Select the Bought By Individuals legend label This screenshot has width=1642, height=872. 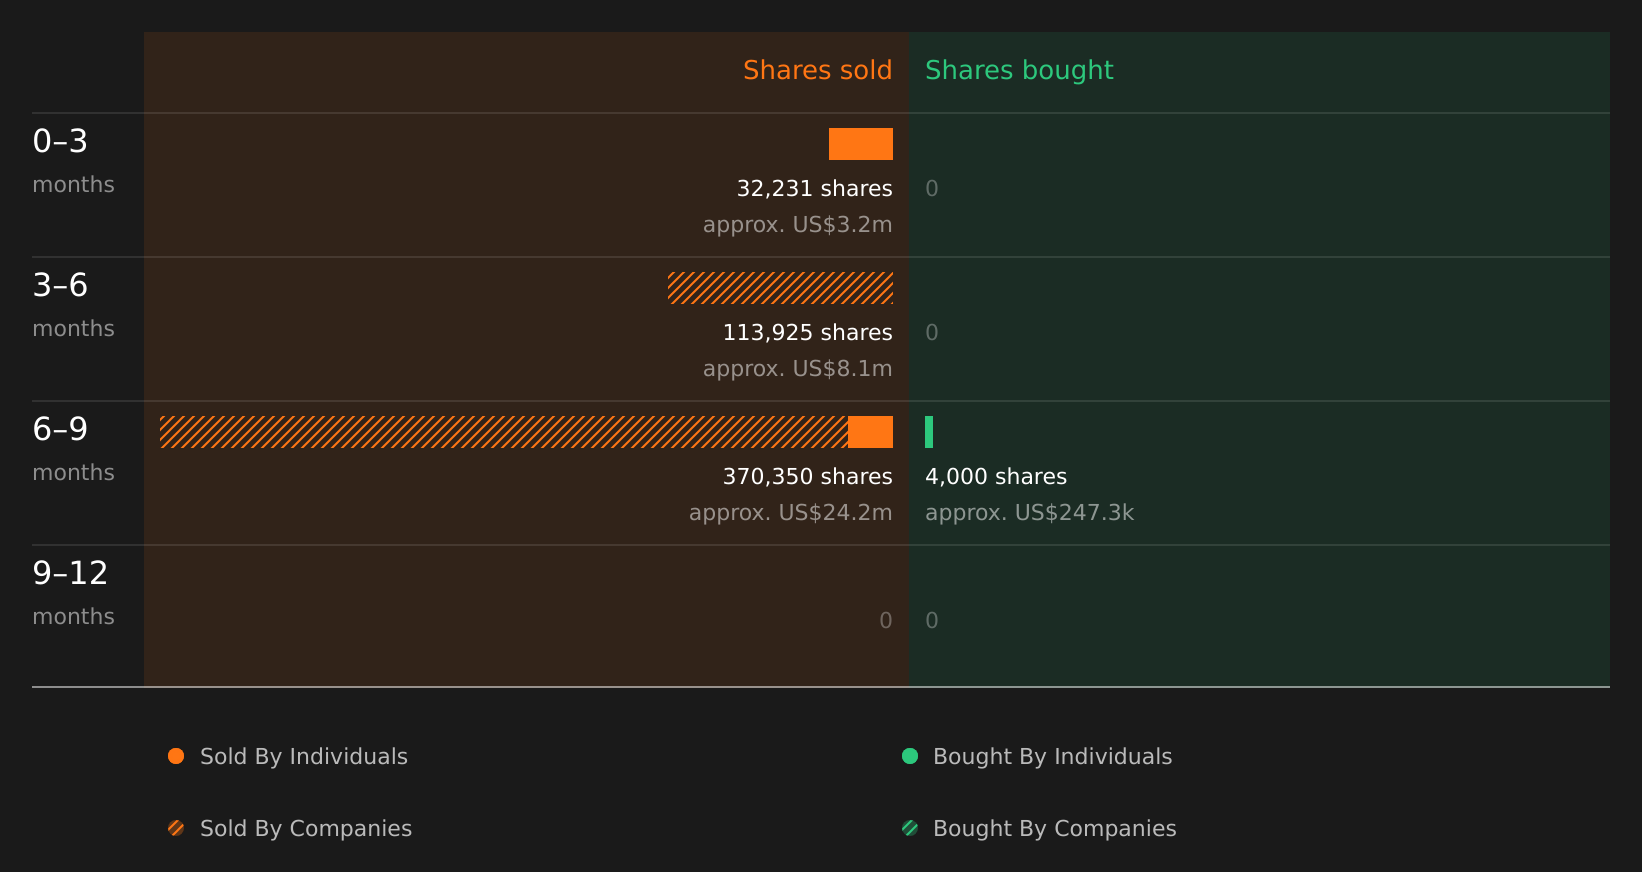(x=1052, y=756)
